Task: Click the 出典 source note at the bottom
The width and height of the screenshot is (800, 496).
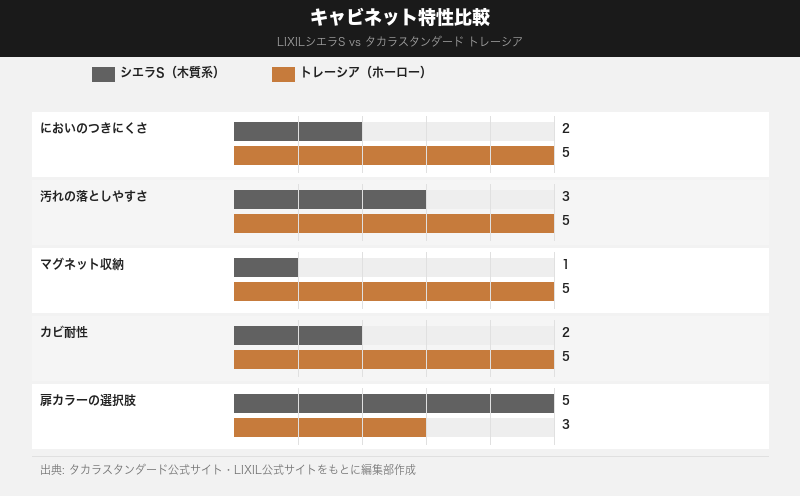Action: coord(228,469)
